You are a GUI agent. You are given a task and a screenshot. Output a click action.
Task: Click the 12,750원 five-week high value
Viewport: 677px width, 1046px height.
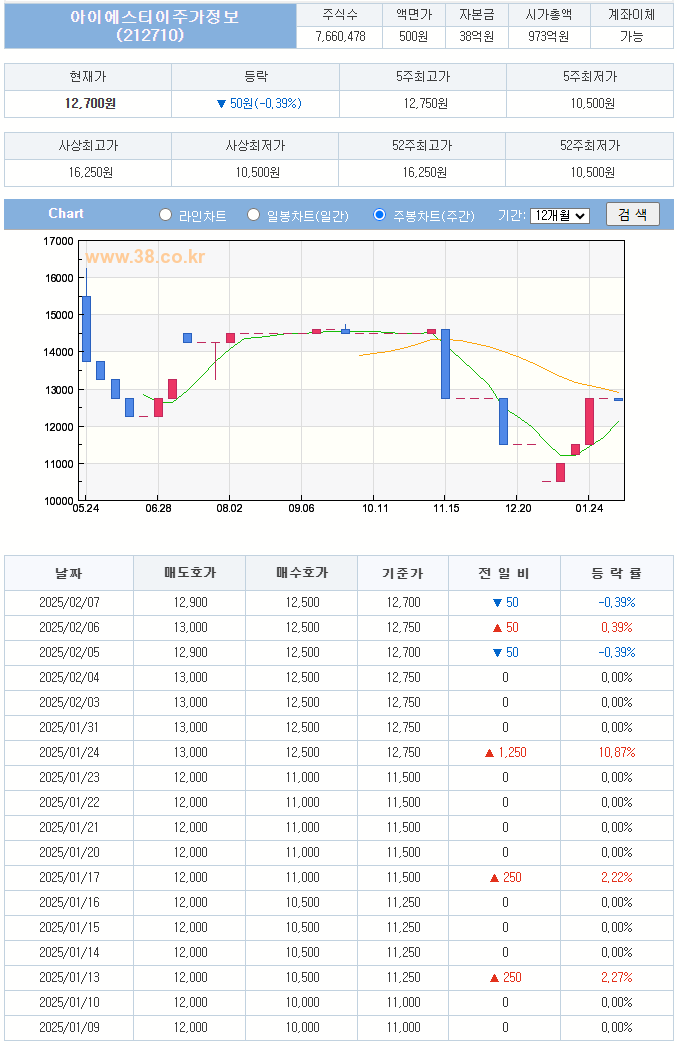426,103
